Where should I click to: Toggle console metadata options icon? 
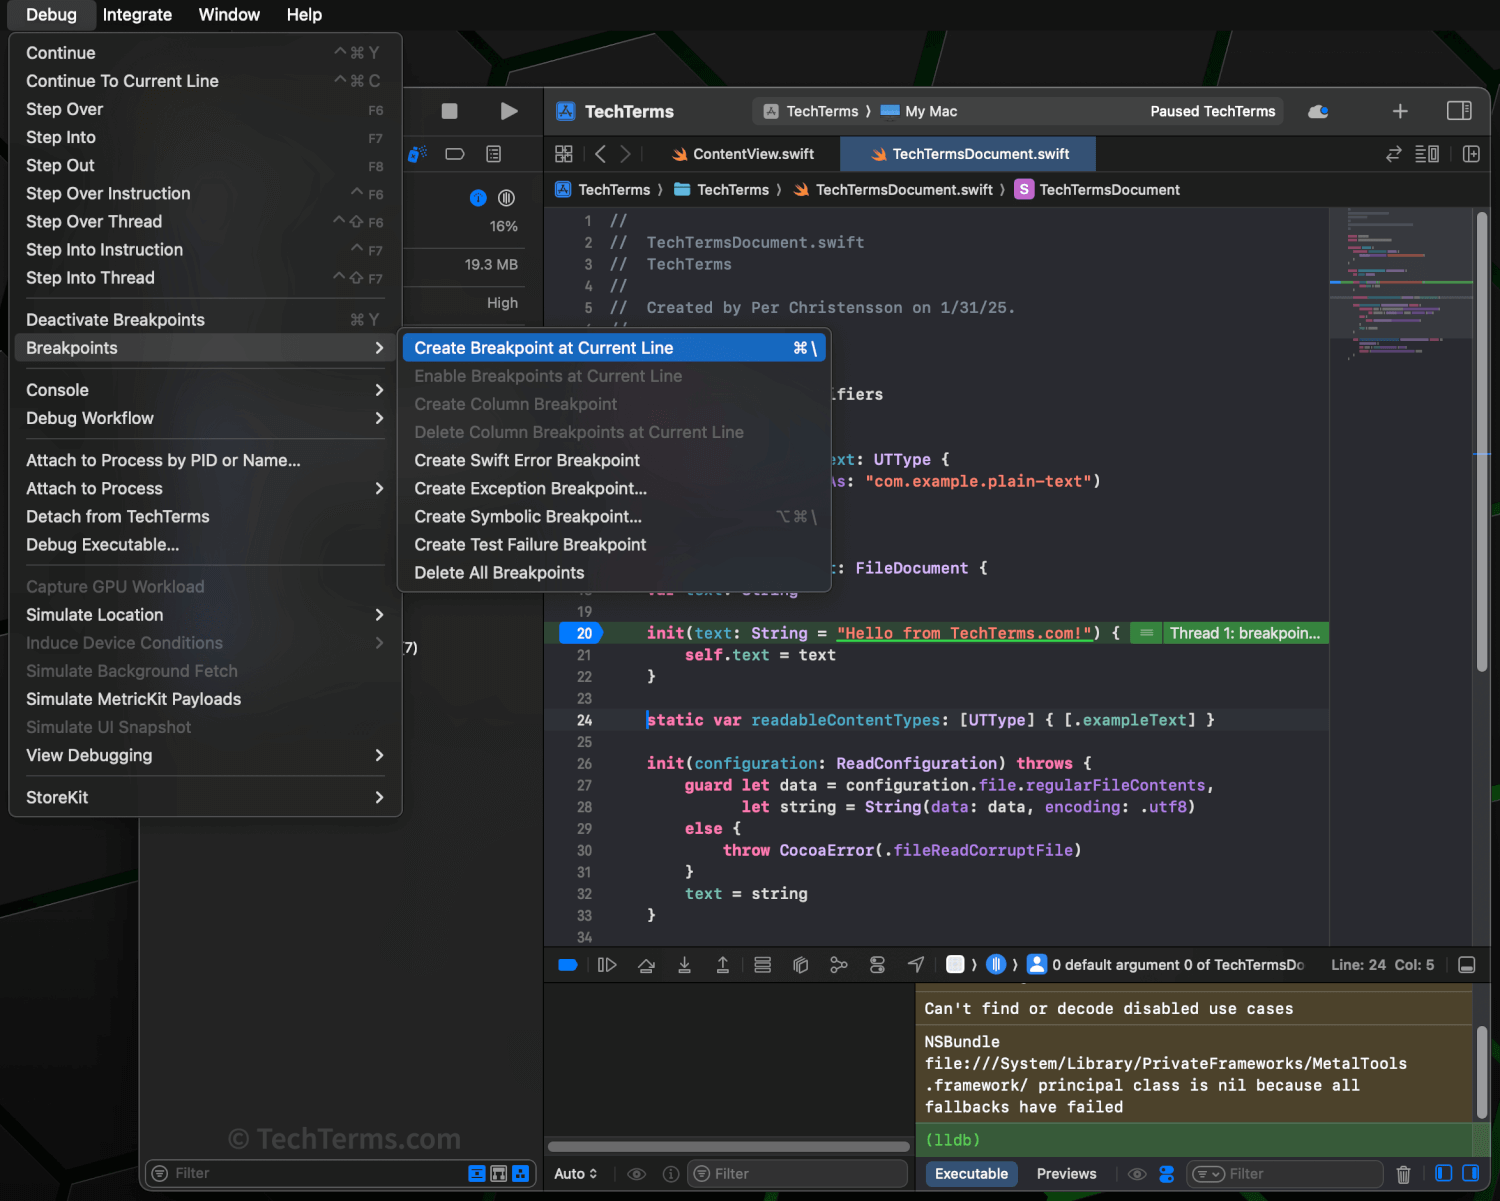1167,1174
